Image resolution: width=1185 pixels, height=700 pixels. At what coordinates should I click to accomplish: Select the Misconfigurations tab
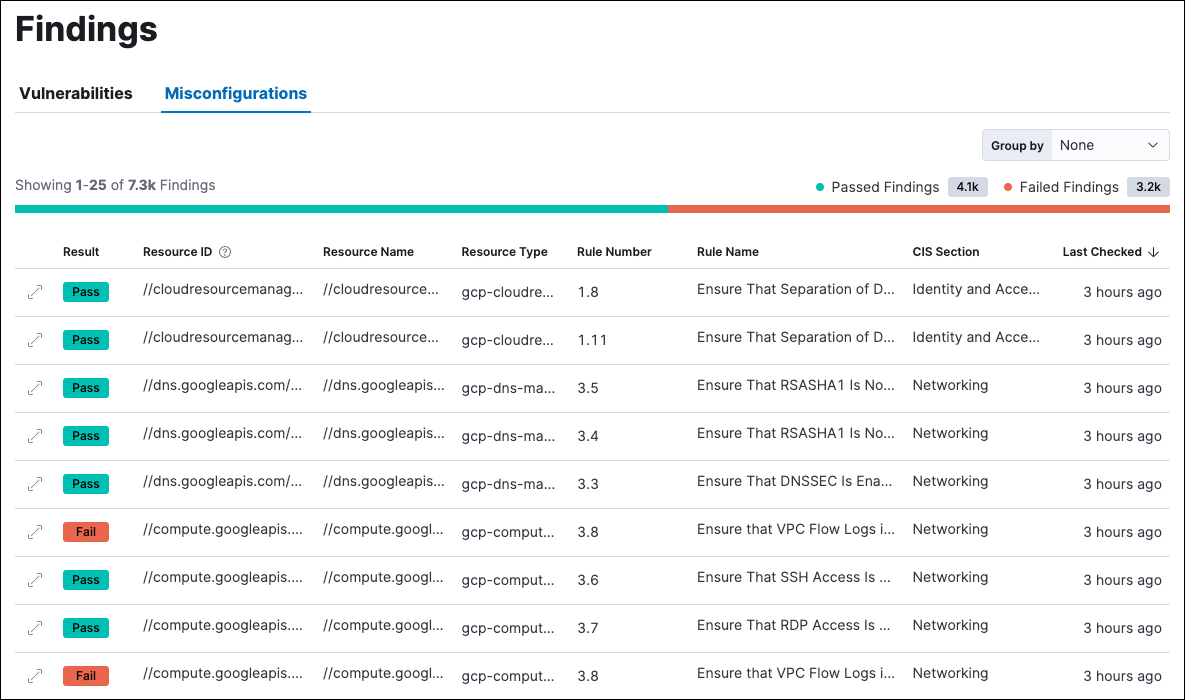[236, 93]
